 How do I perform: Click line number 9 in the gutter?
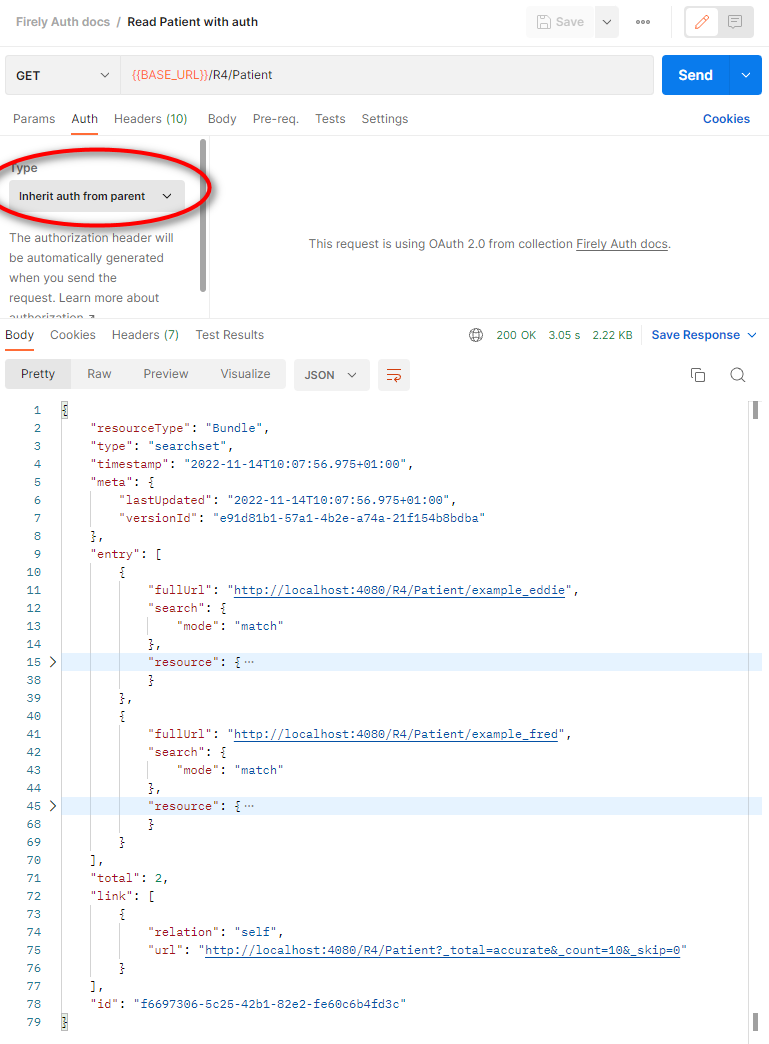click(37, 554)
